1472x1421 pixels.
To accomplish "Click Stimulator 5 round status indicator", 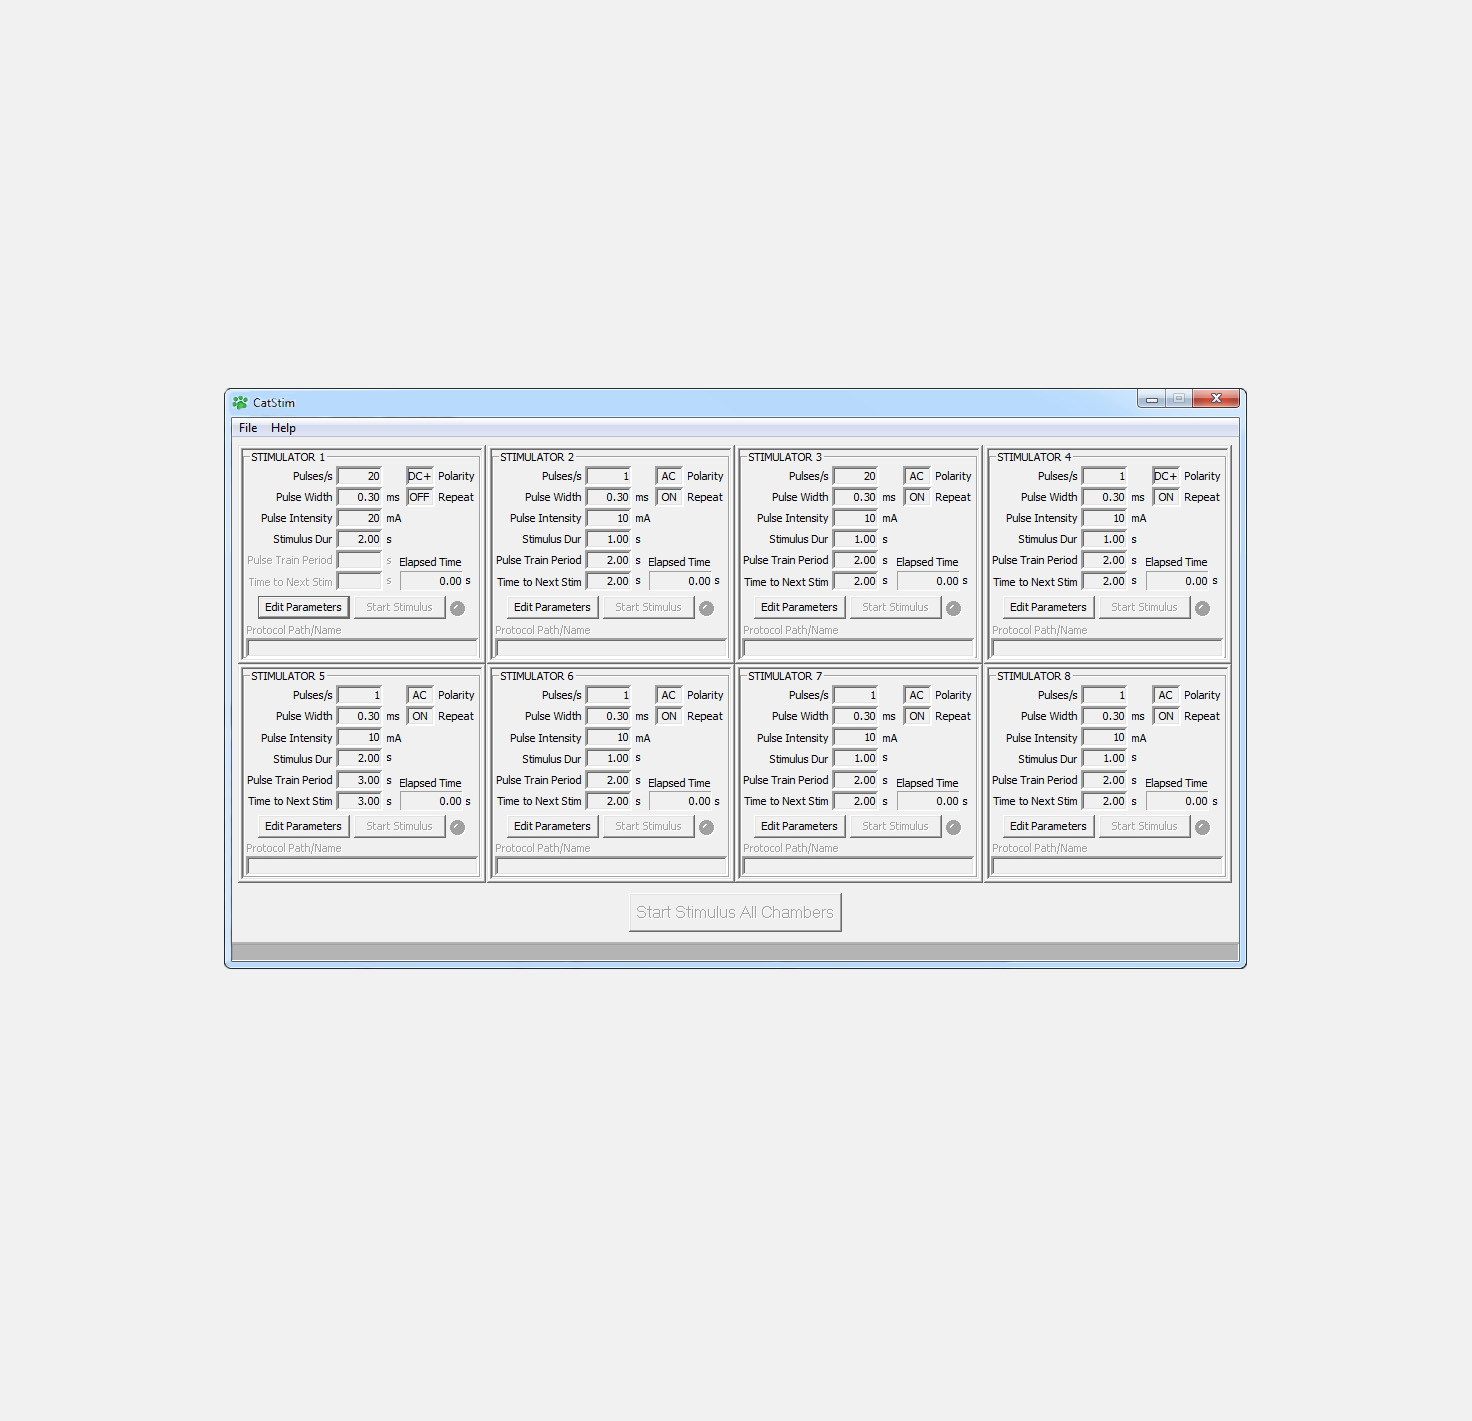I will click(x=457, y=827).
